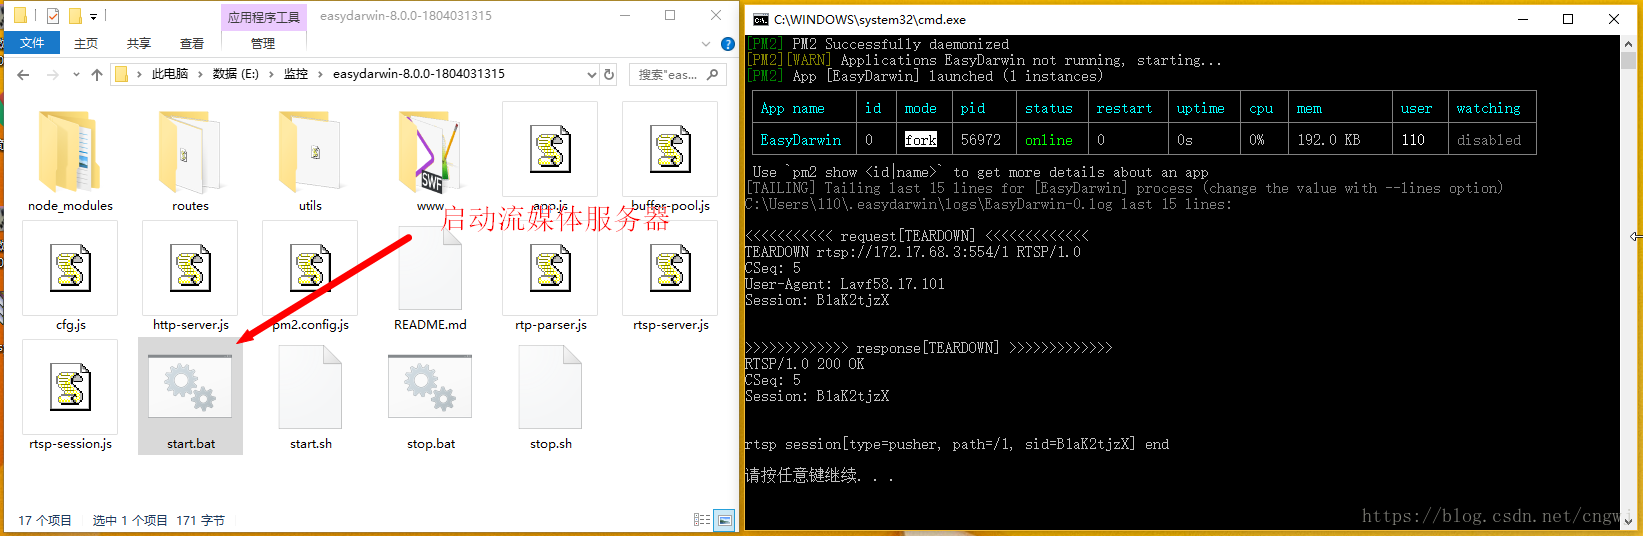Select the start.sh file icon
Screen dimensions: 1643x536
[x=310, y=387]
